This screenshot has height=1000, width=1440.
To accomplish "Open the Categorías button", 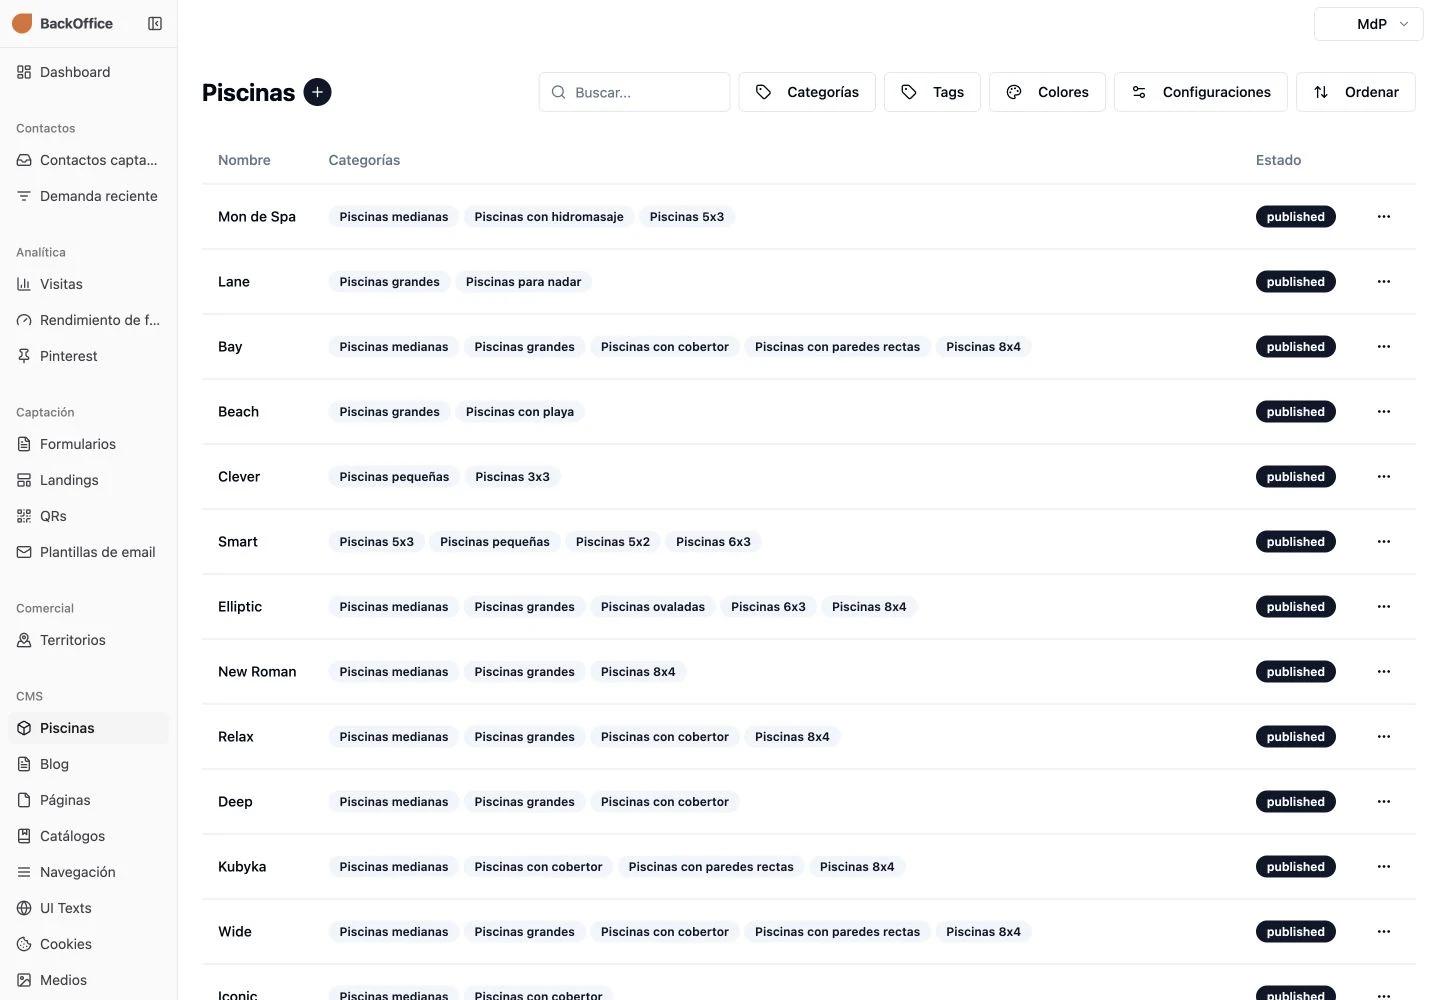I will coord(807,92).
